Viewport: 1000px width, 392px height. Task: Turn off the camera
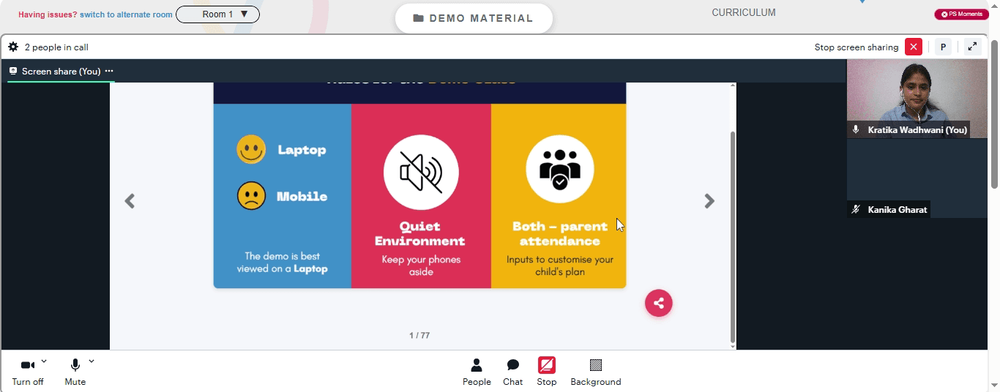(x=27, y=372)
